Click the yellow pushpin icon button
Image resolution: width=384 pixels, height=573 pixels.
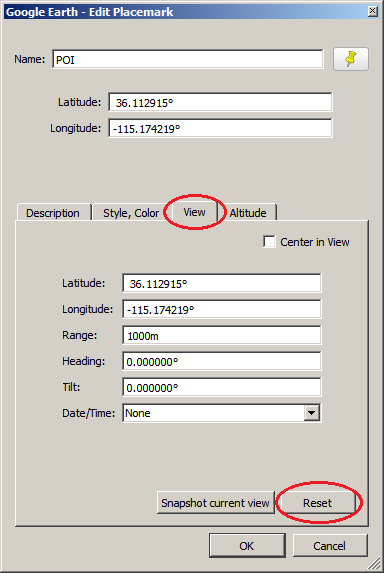(351, 59)
